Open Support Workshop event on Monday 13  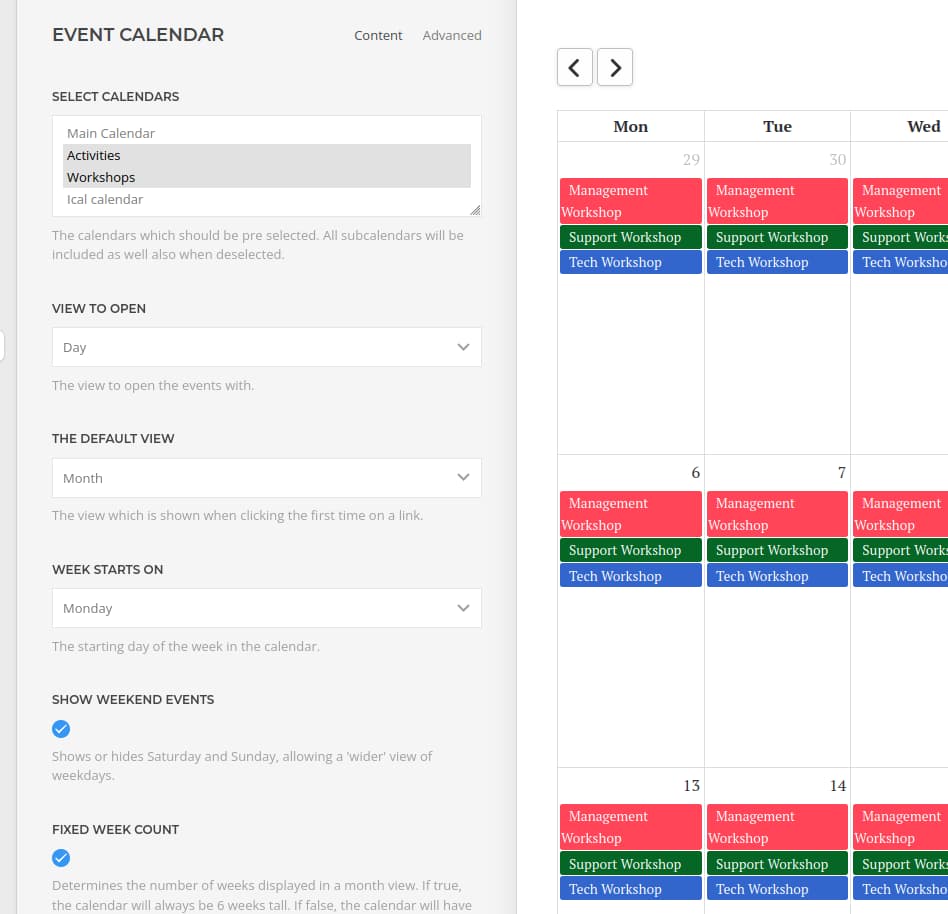[631, 864]
